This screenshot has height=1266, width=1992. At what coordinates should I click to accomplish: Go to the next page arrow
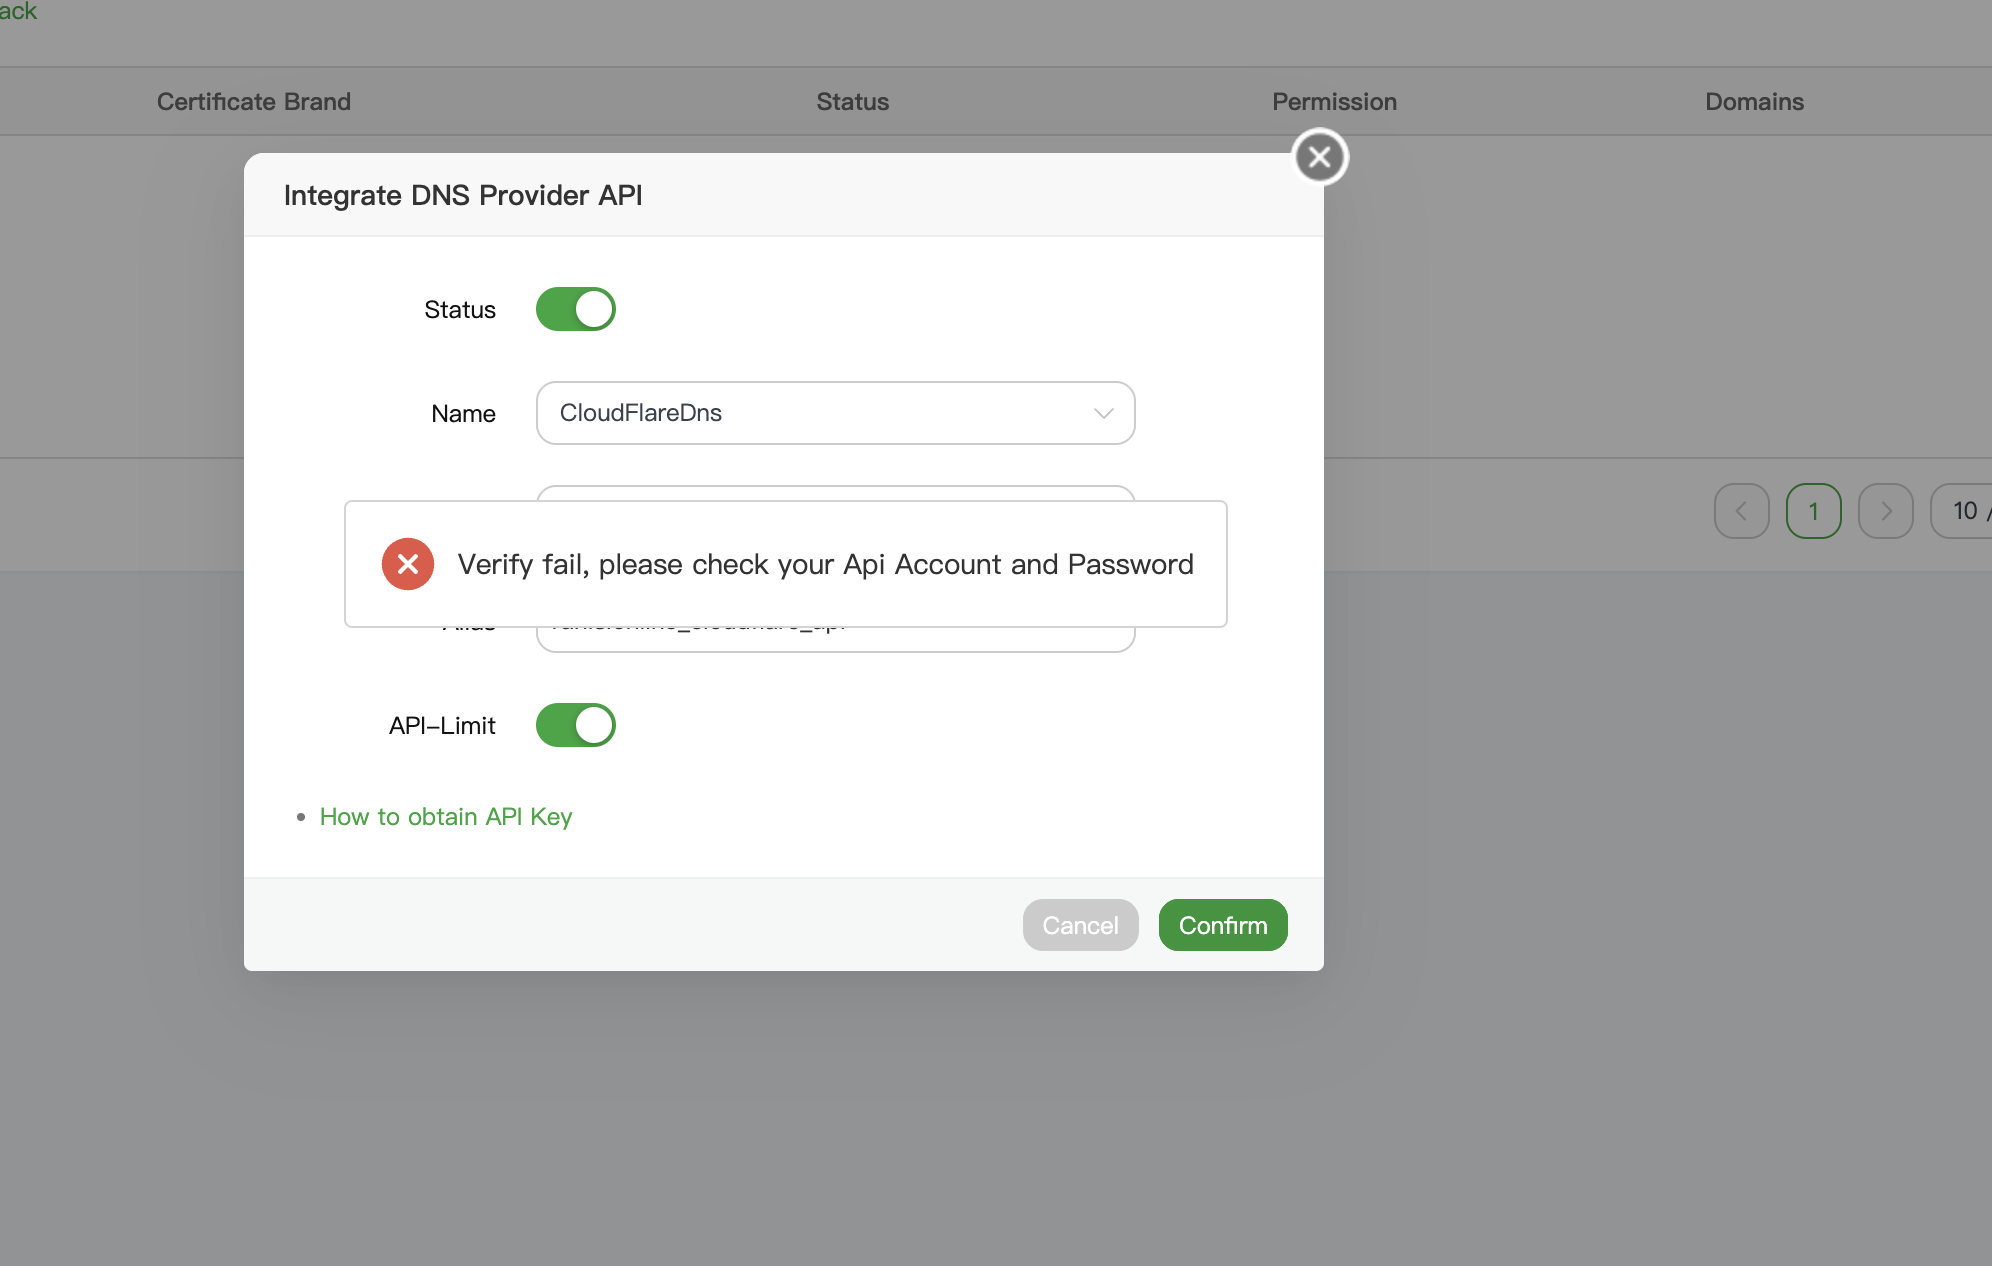[1885, 511]
